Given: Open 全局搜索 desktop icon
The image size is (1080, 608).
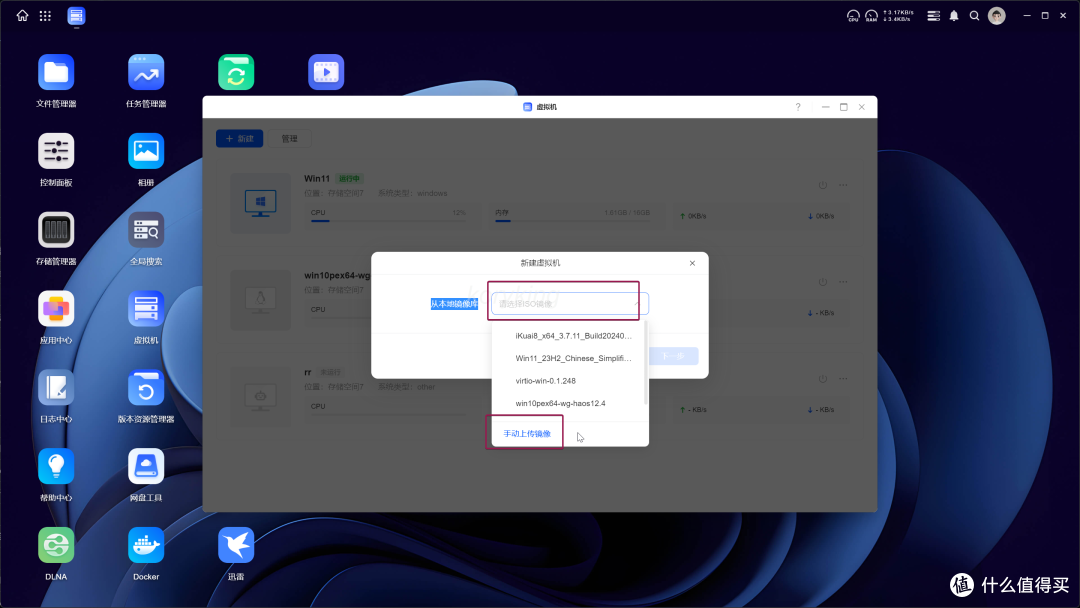Looking at the screenshot, I should [146, 230].
